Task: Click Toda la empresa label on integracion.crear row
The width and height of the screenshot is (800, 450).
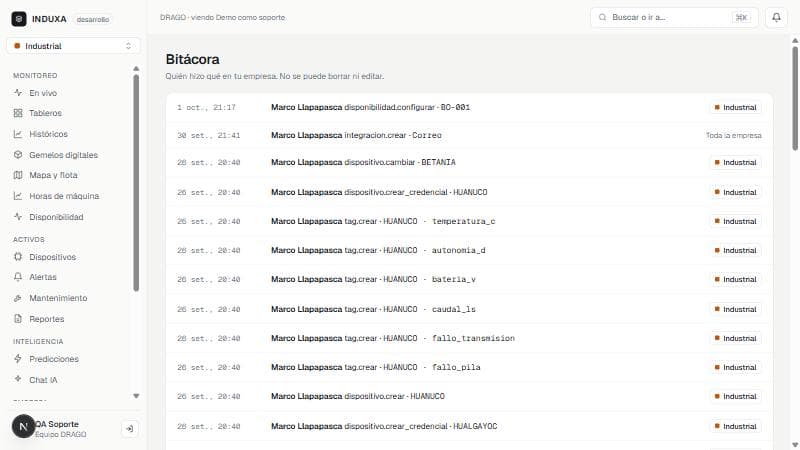Action: coord(734,135)
